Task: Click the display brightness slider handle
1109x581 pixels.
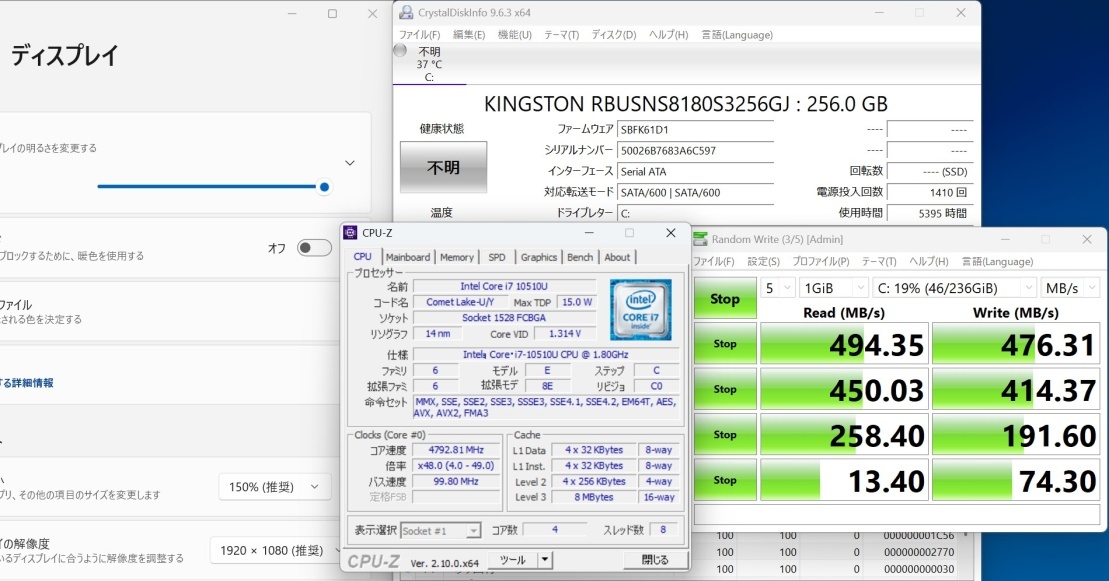Action: click(x=323, y=187)
